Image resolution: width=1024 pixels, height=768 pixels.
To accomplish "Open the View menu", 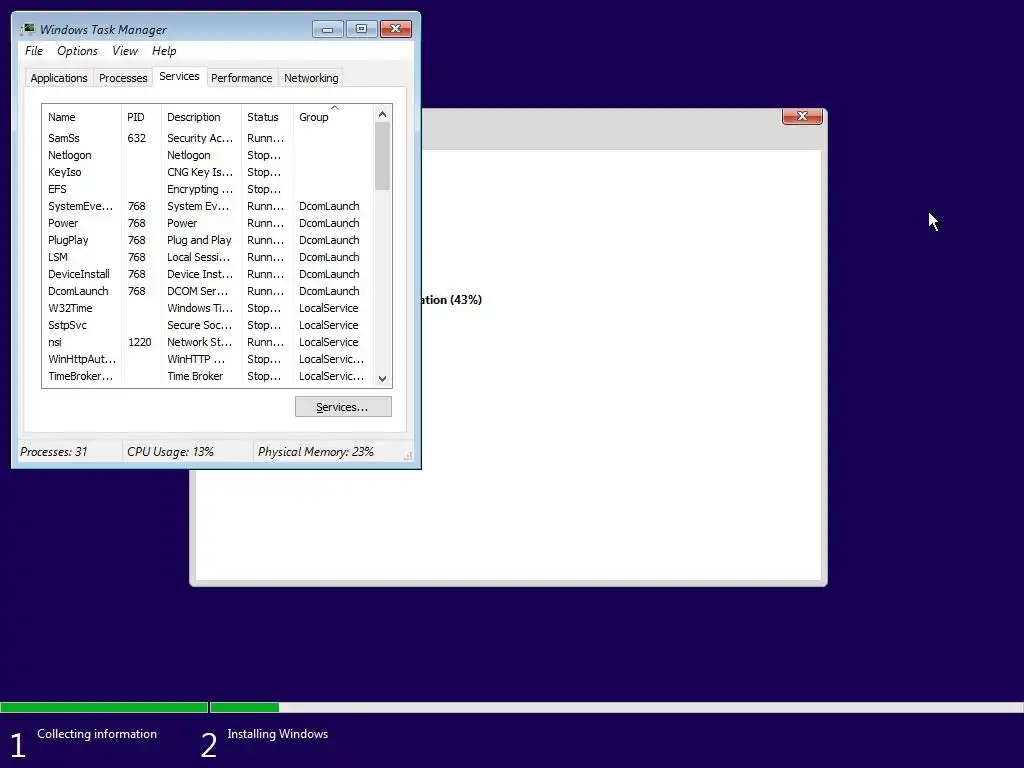I will pos(125,51).
